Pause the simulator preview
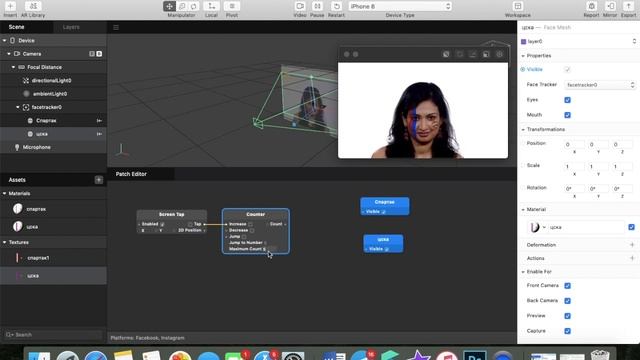 [317, 6]
